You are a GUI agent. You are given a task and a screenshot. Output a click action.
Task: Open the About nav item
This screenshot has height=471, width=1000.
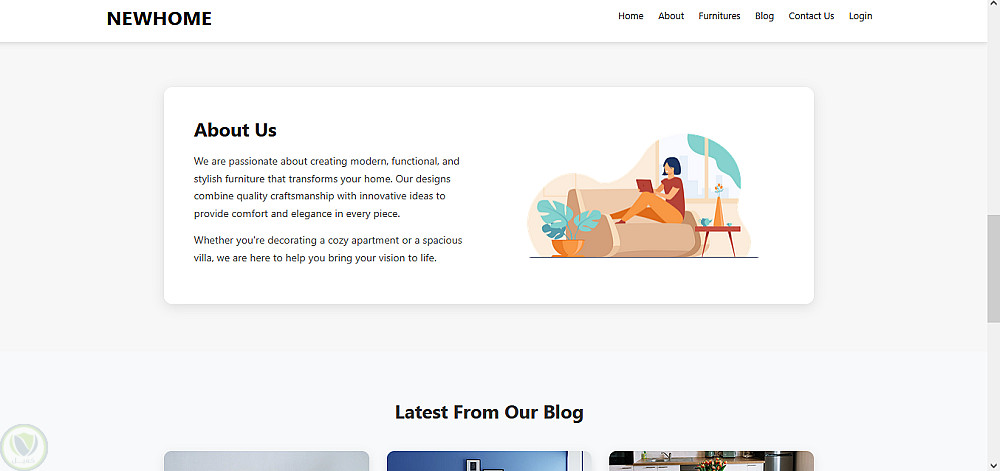coord(671,16)
